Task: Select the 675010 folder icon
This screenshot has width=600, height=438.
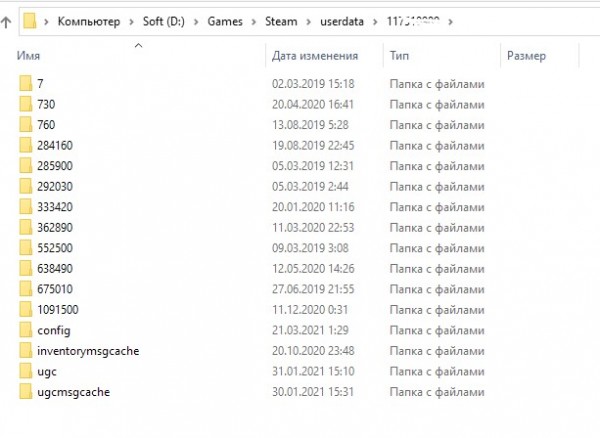Action: (26, 289)
